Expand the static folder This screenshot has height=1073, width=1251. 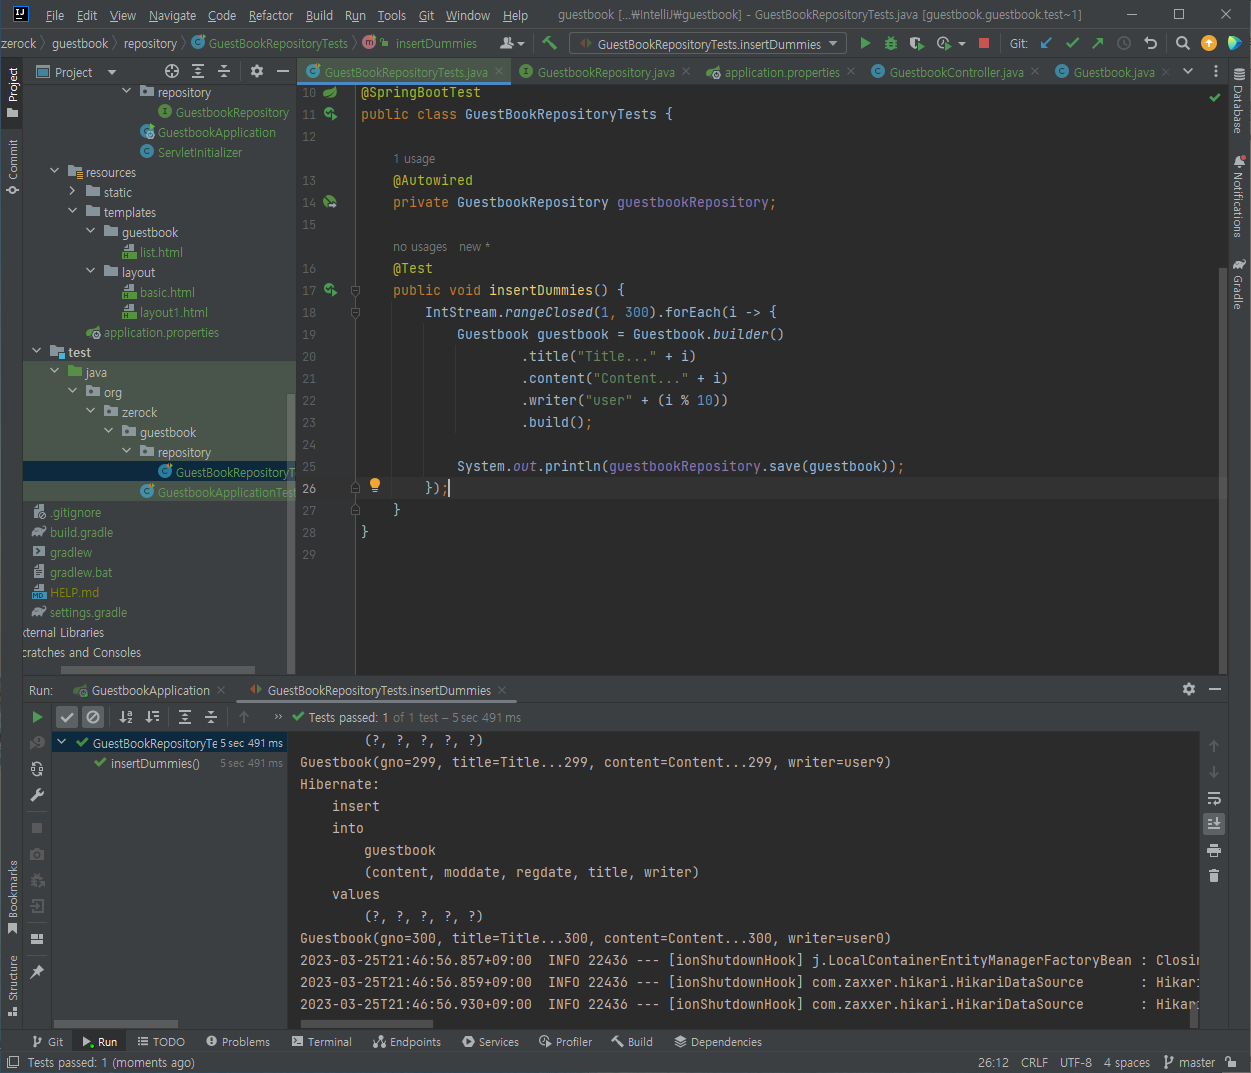(x=73, y=192)
